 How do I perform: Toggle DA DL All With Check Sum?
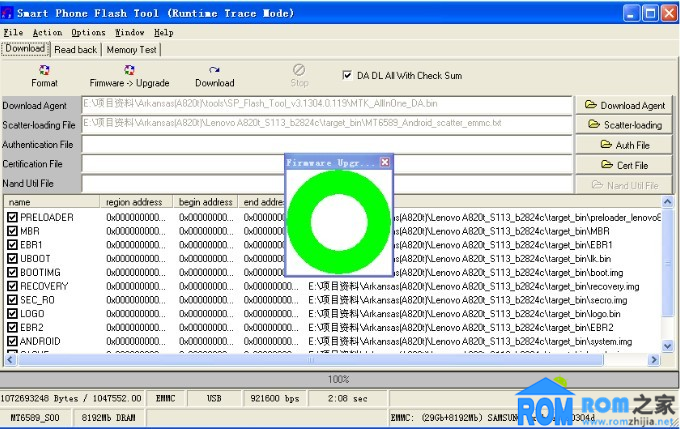(348, 75)
